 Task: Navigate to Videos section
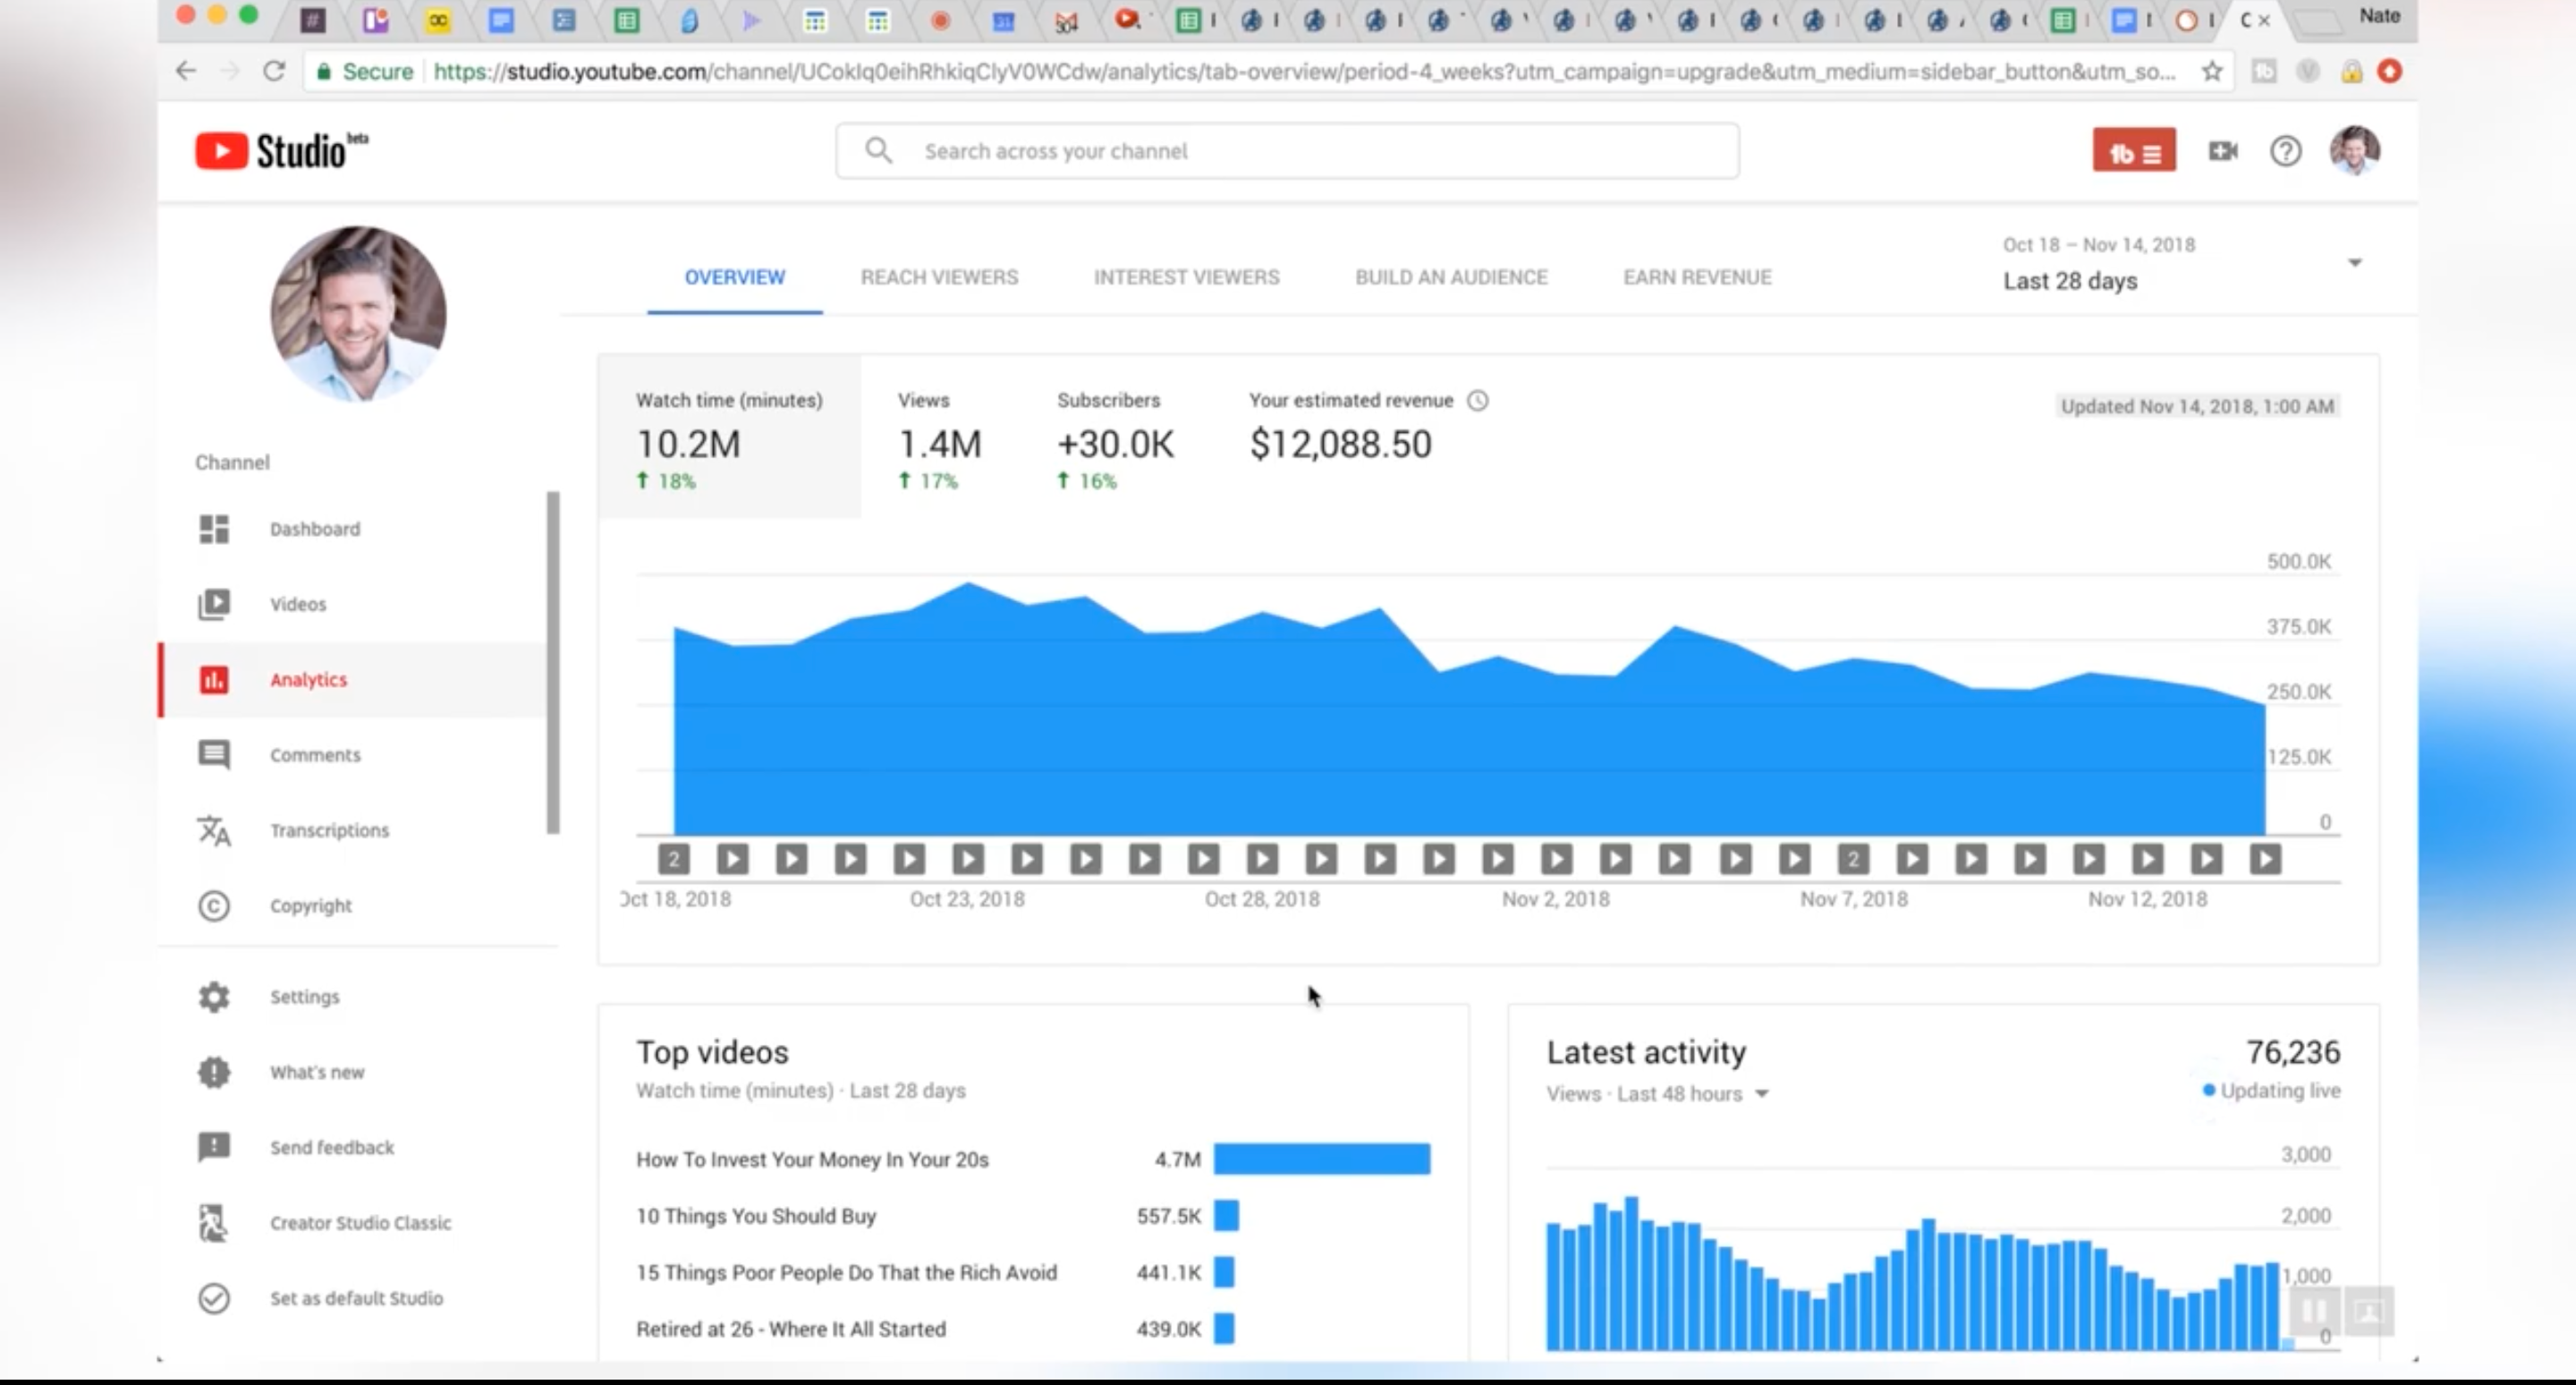click(299, 604)
